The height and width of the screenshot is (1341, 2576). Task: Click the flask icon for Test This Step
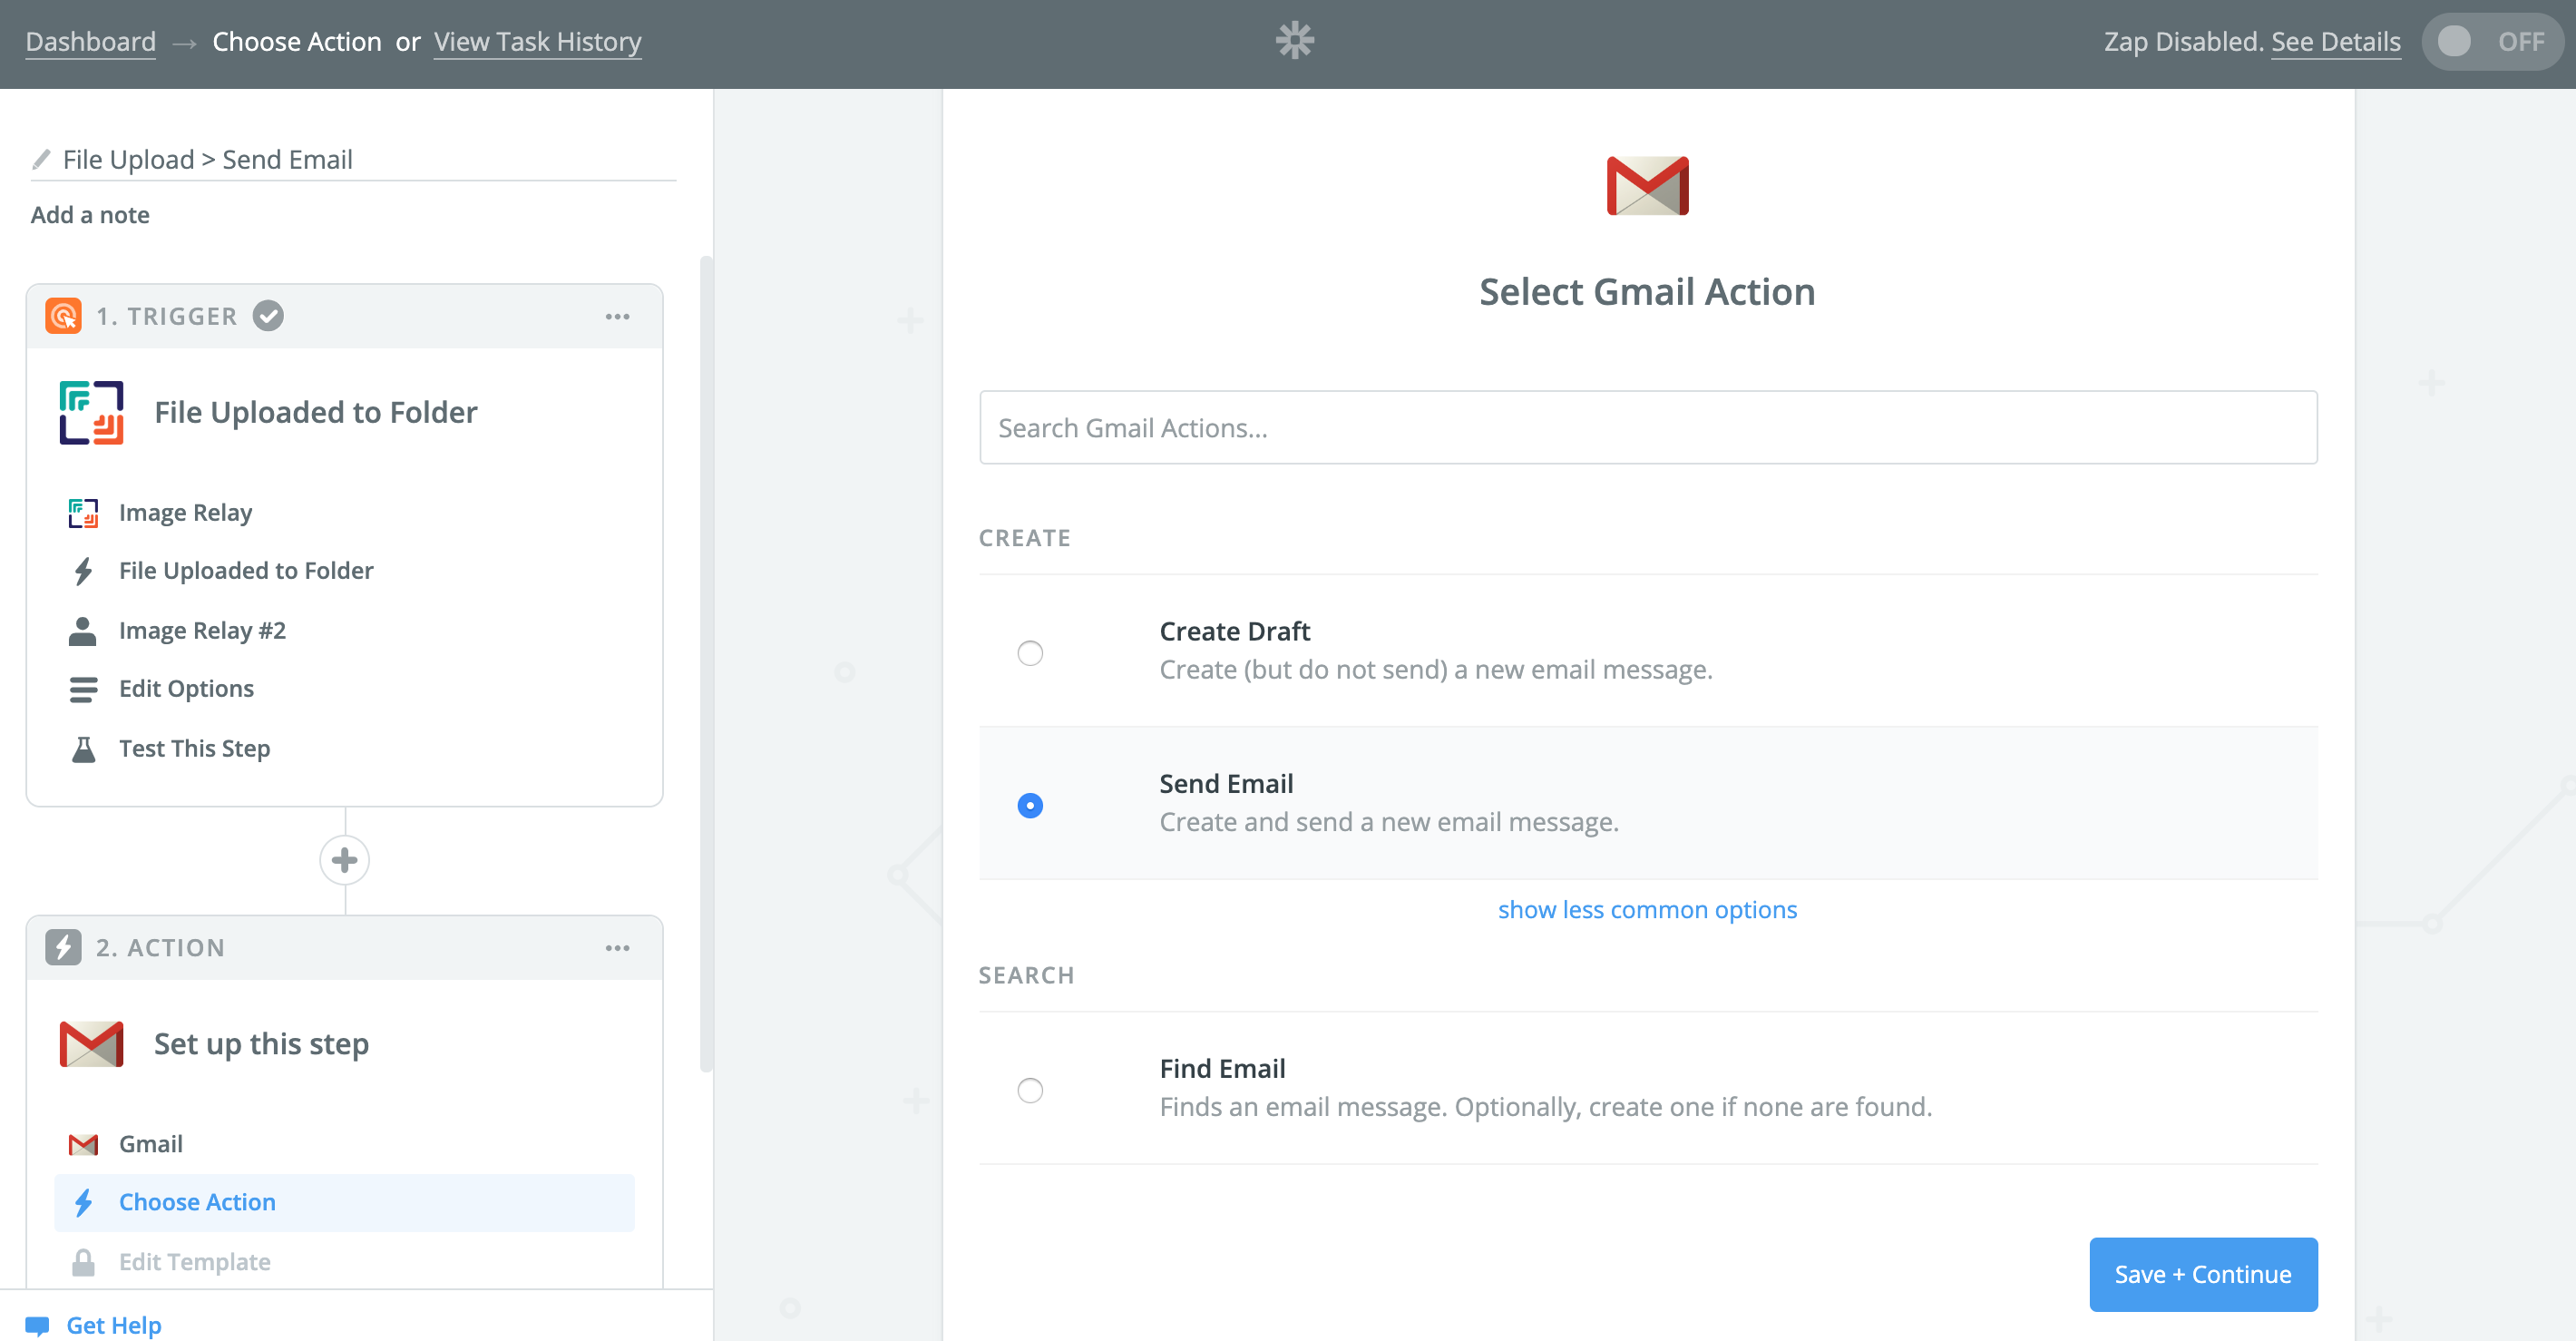pos(83,749)
